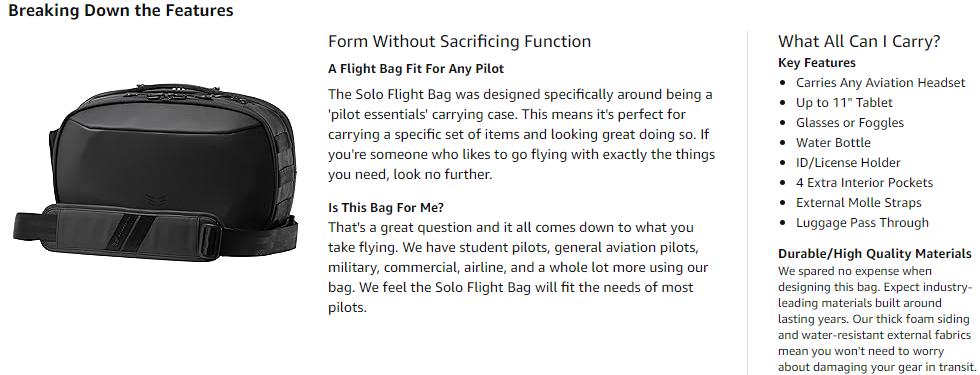
Task: Click paragraph starting 'The Solo Flight Bag'
Action: coord(521,134)
